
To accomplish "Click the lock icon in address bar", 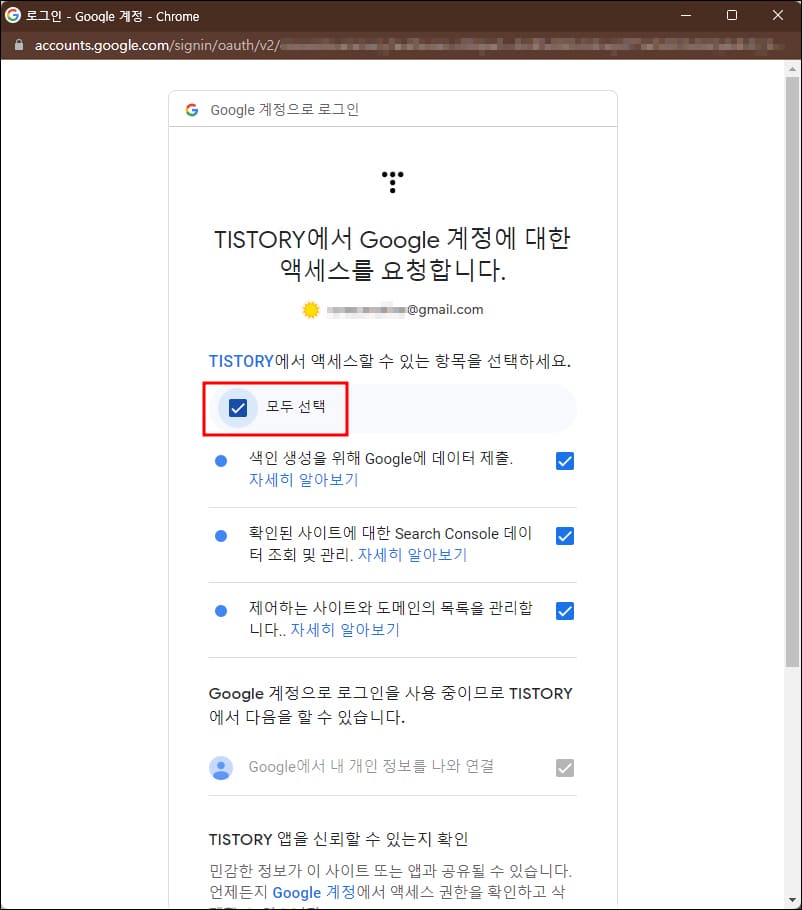I will click(19, 45).
